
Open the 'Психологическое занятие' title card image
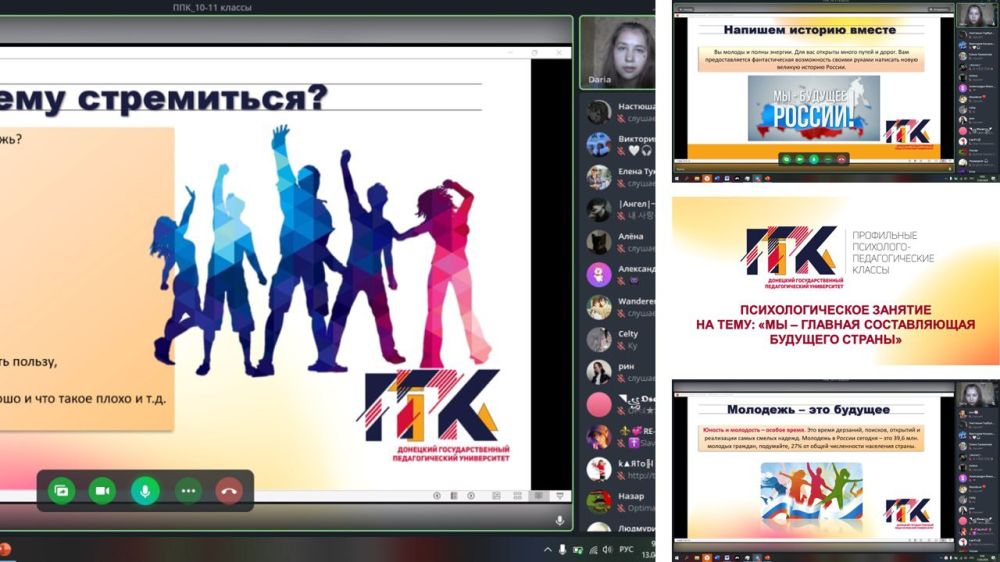(835, 281)
